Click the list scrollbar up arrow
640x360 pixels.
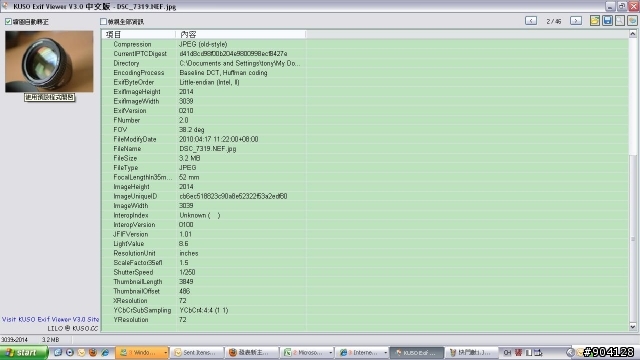point(633,34)
